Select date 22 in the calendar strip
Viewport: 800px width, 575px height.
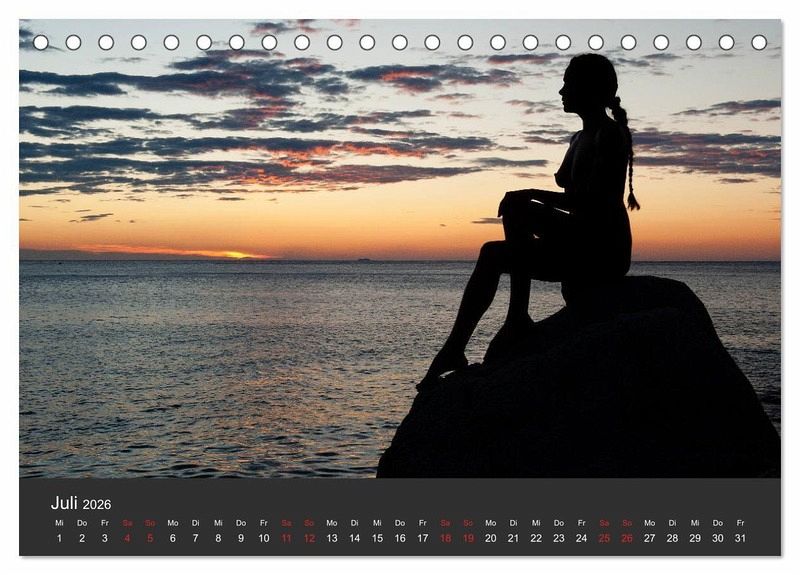(x=536, y=538)
